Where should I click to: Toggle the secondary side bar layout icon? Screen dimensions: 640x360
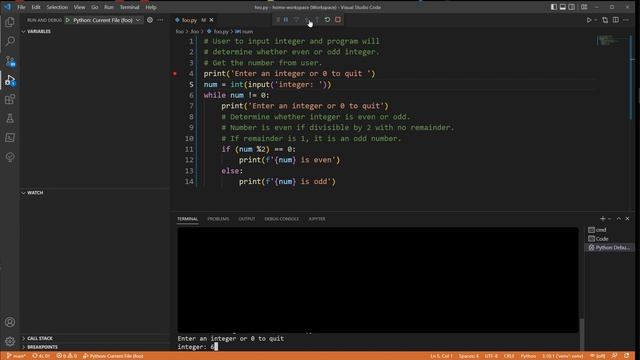(x=572, y=7)
